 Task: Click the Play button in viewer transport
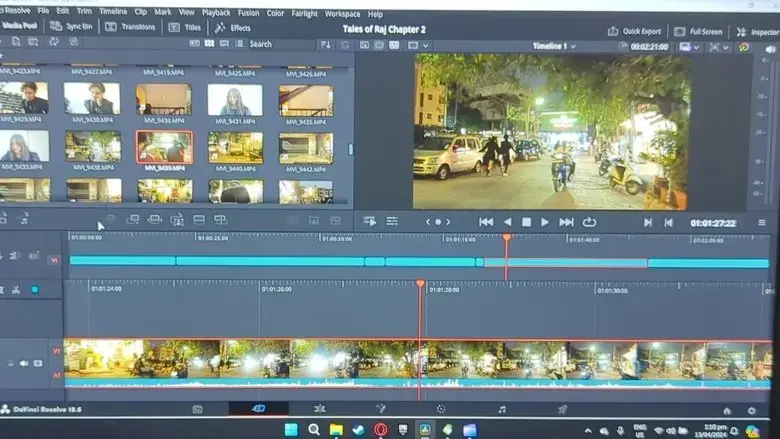pyautogui.click(x=545, y=222)
